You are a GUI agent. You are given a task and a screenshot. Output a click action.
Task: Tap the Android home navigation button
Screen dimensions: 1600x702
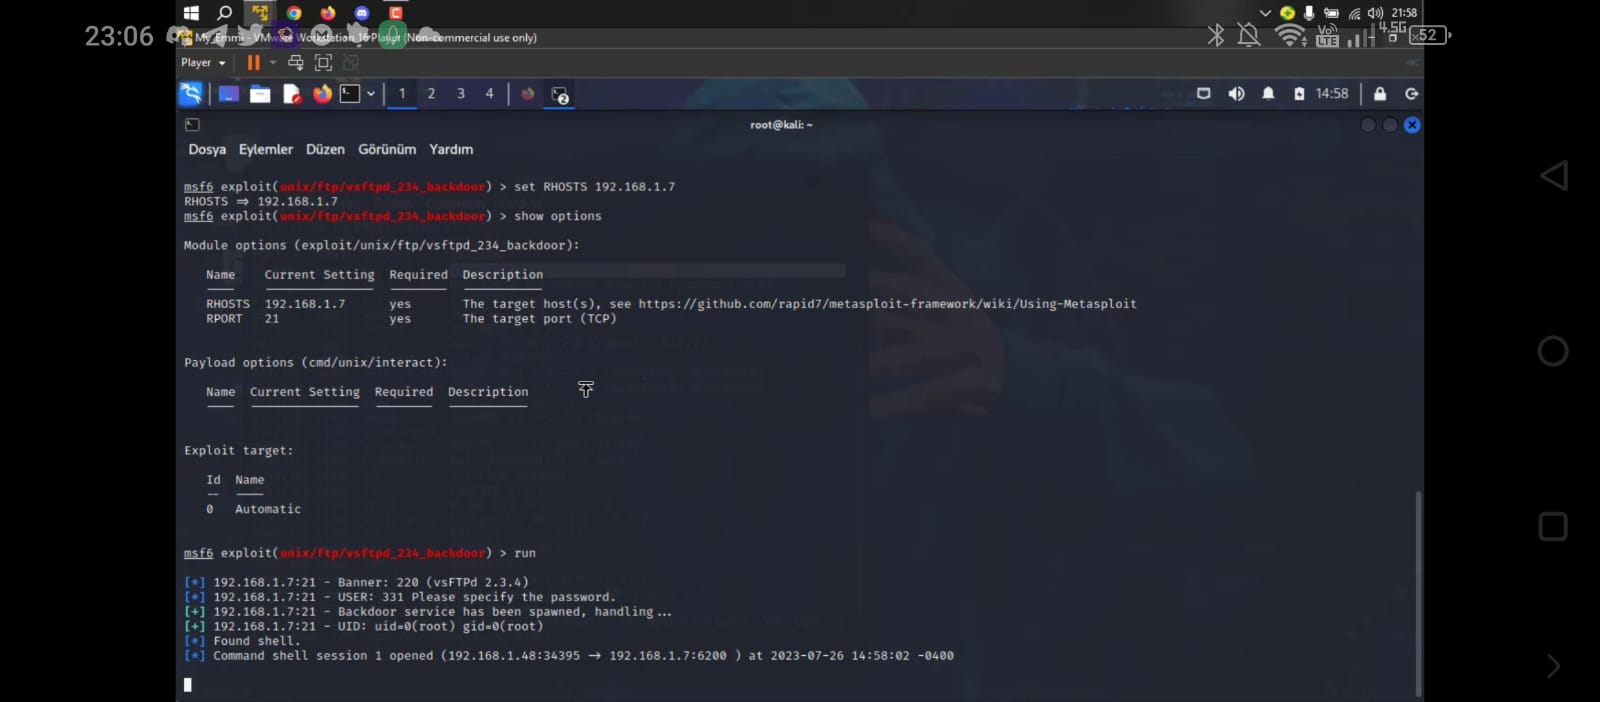point(1553,351)
